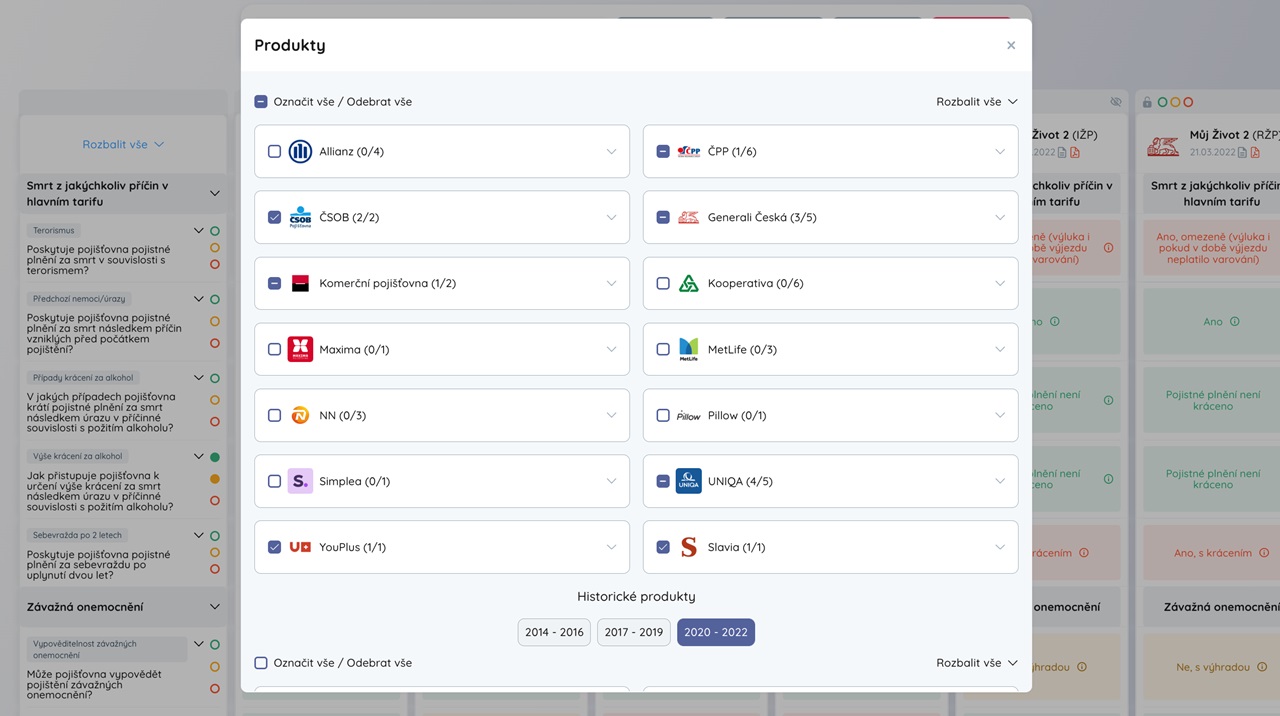Click info icon next to 'Ne, s výhradou' RŽP
1280x716 pixels.
[1263, 667]
